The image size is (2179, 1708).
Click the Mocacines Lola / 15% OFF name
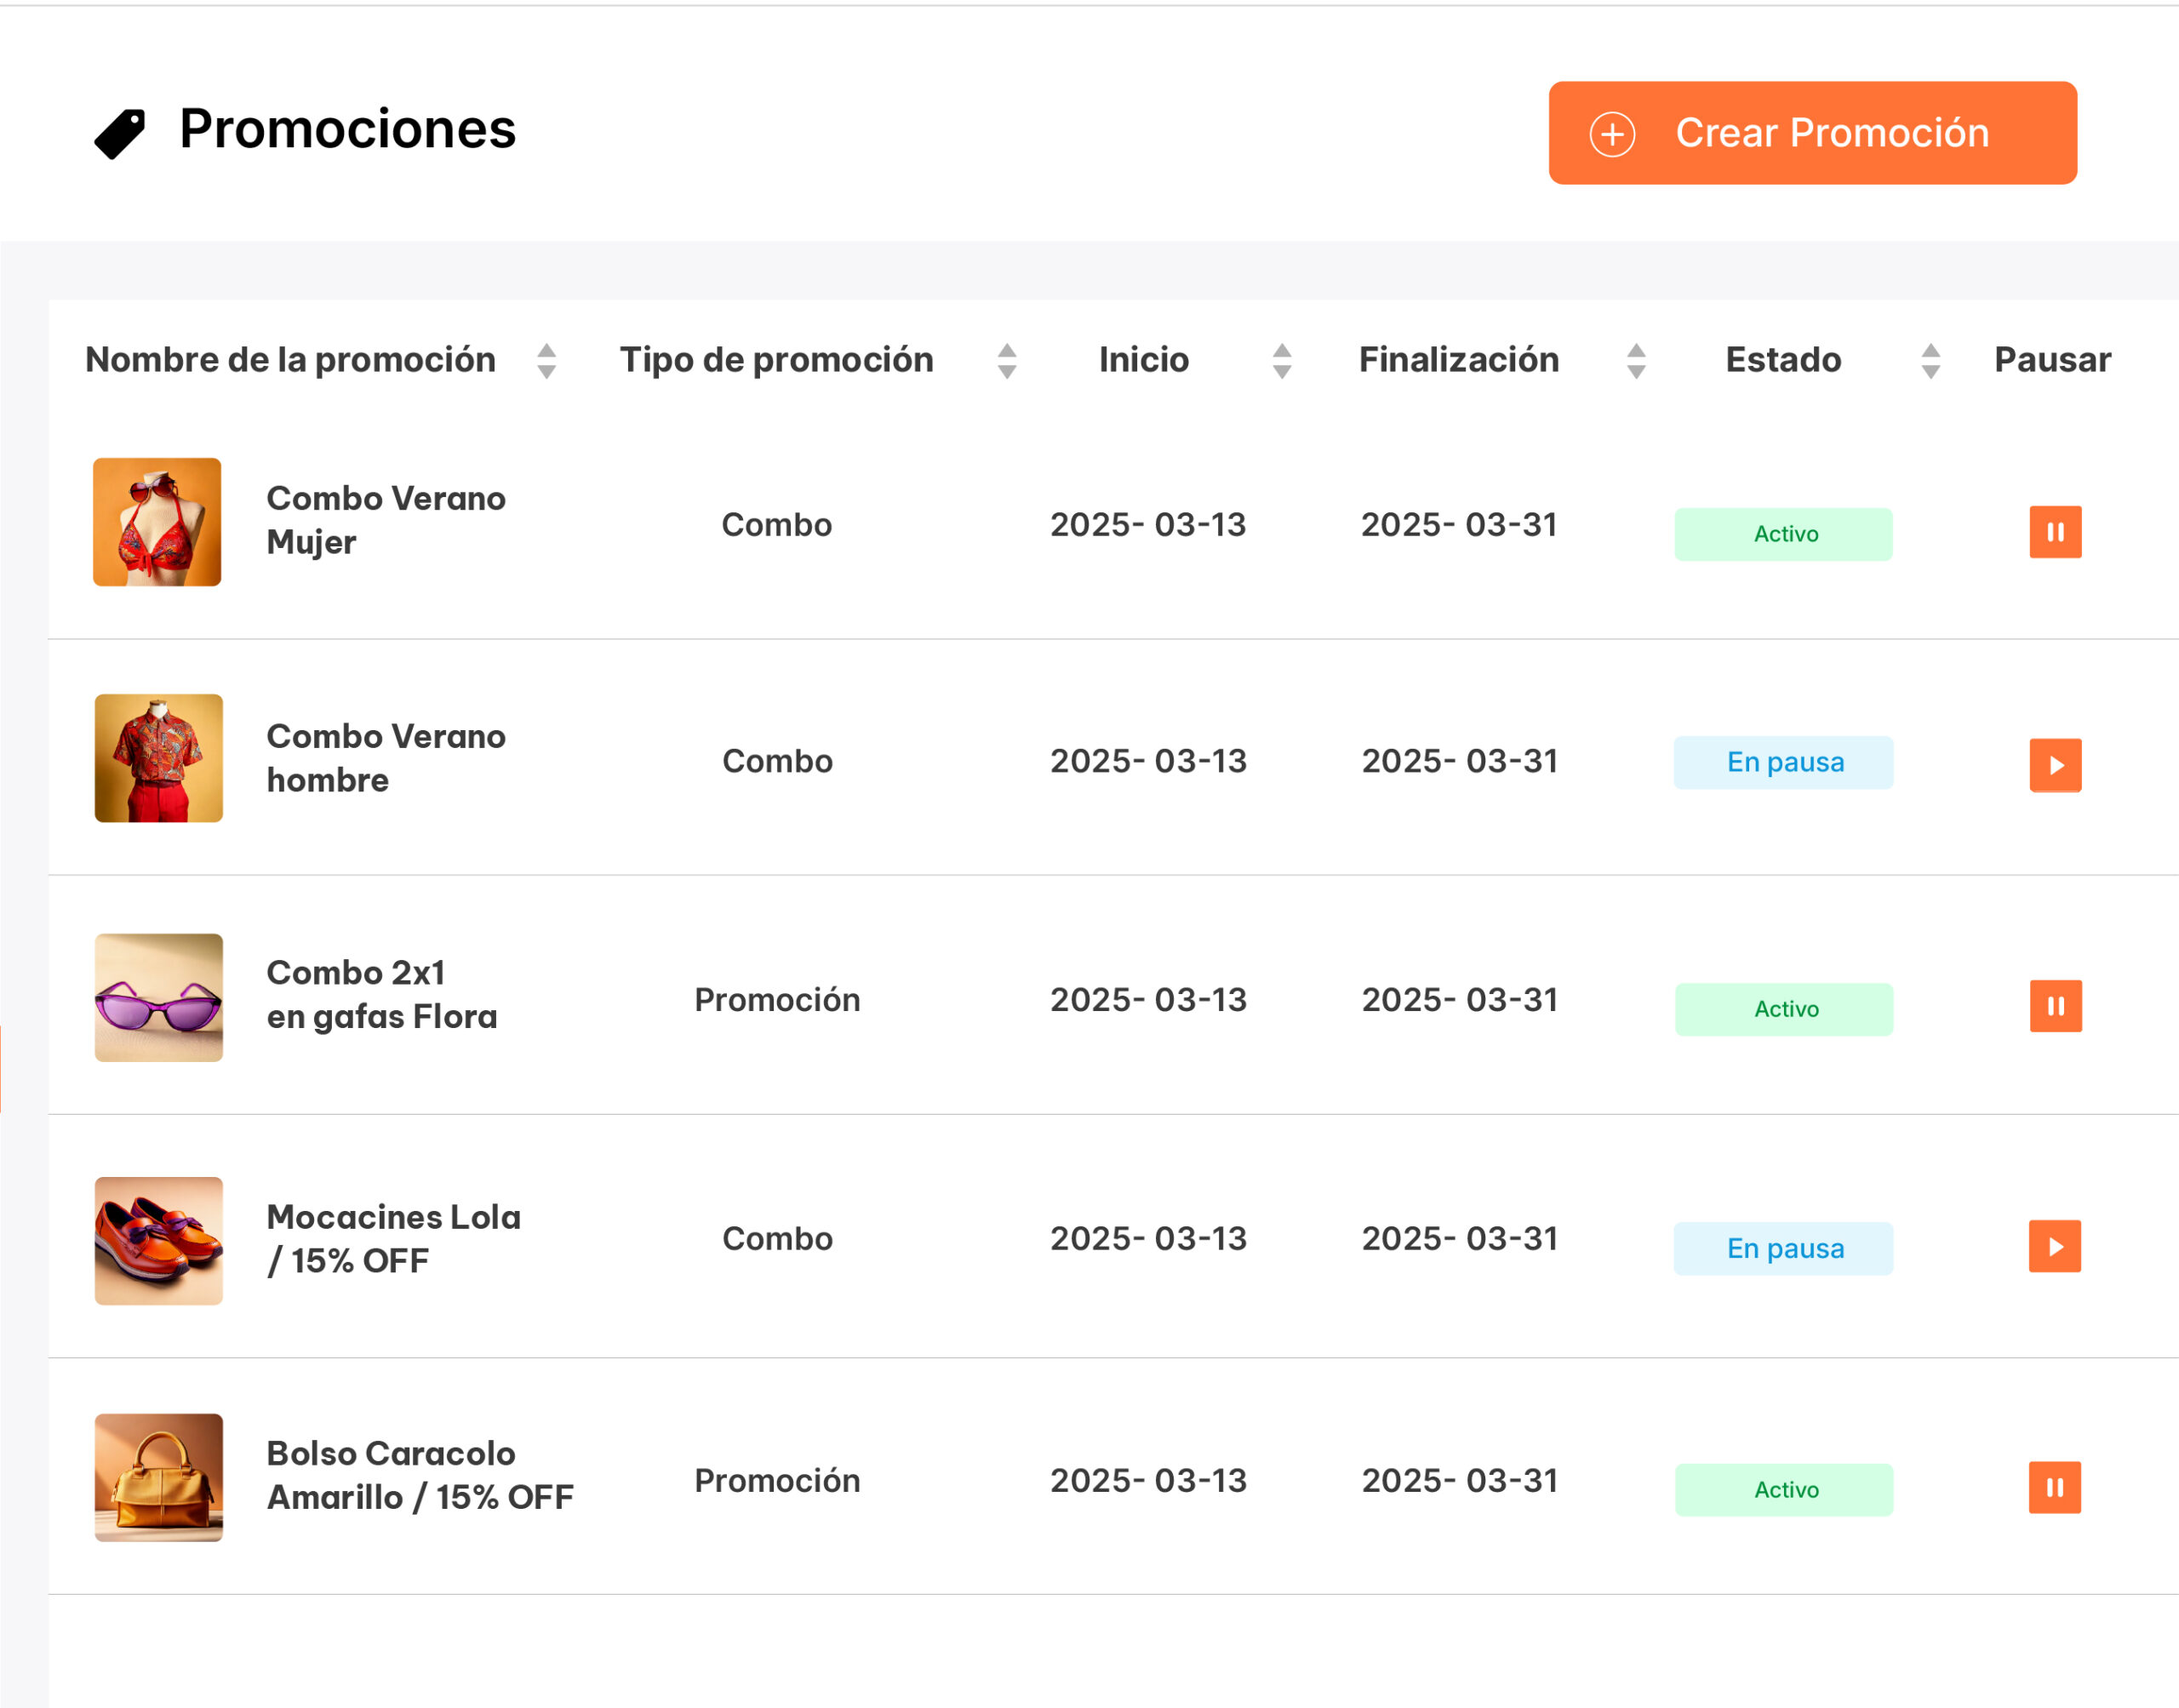394,1239
